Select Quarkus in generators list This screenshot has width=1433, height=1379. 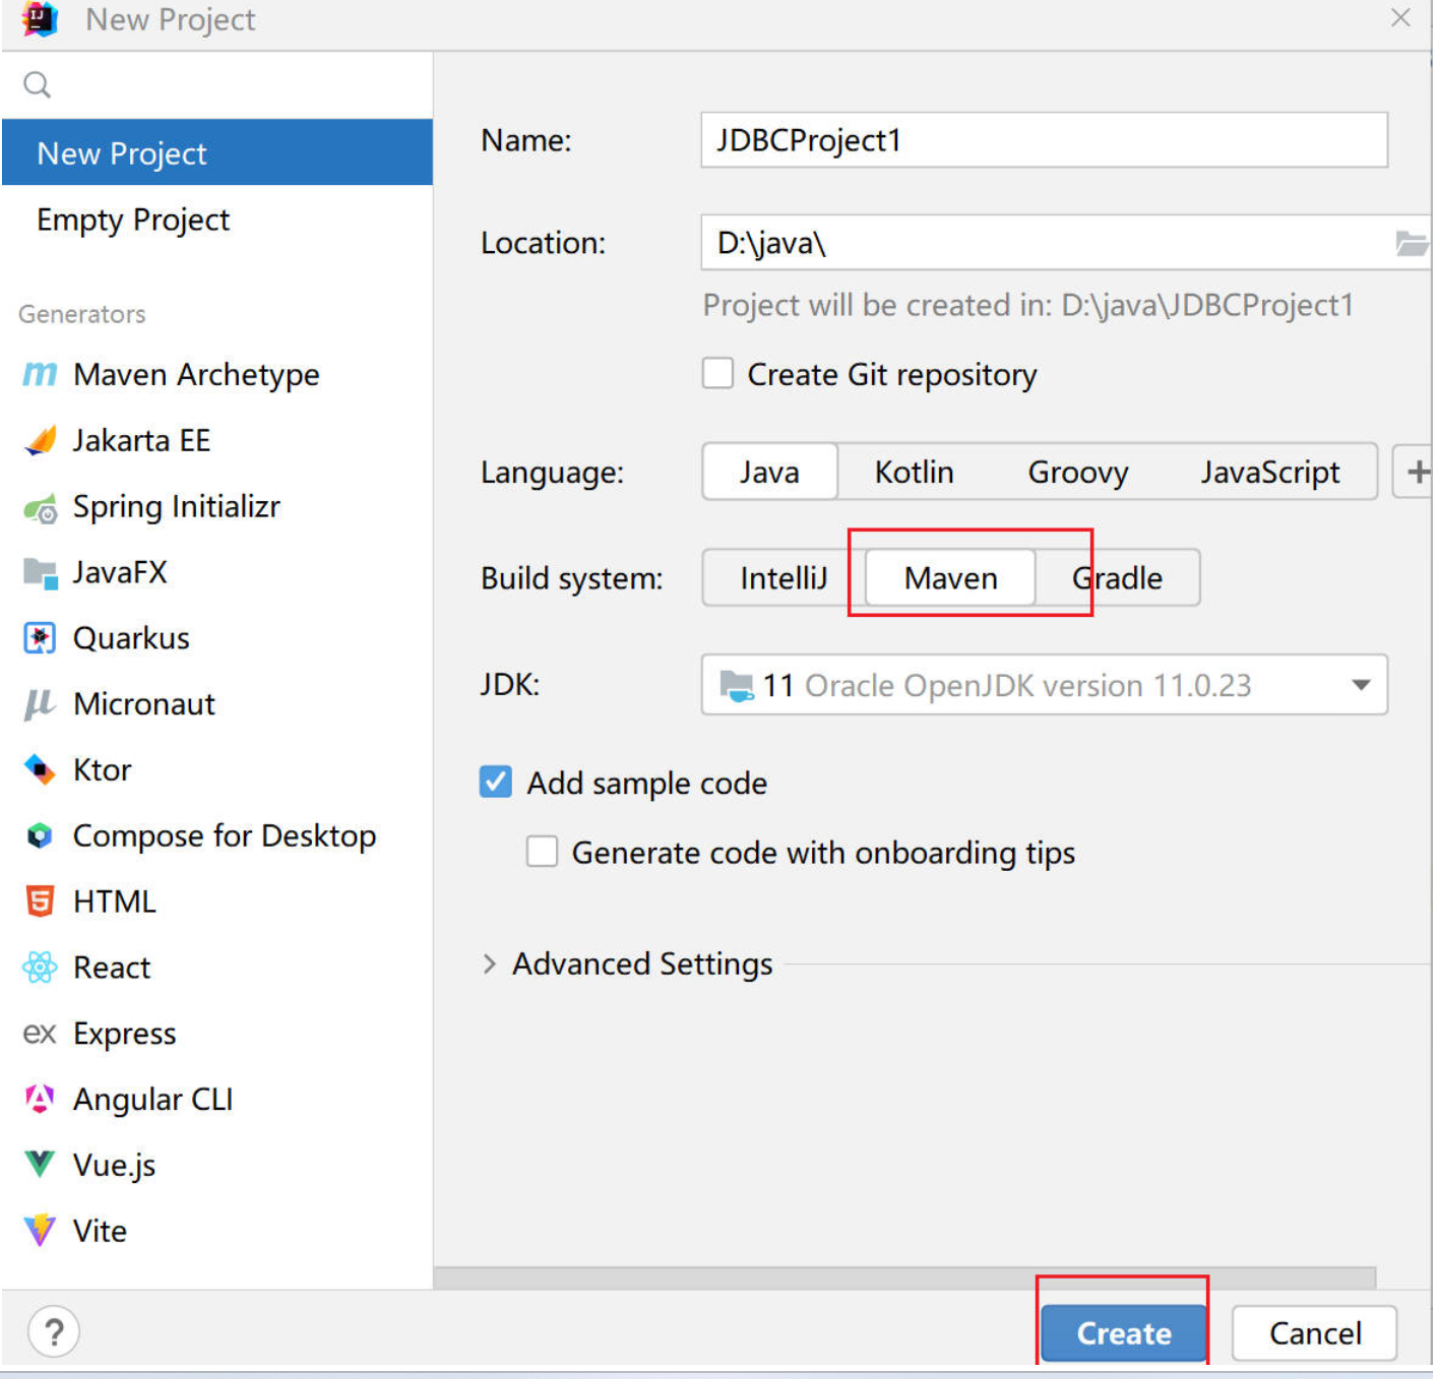[x=217, y=638]
